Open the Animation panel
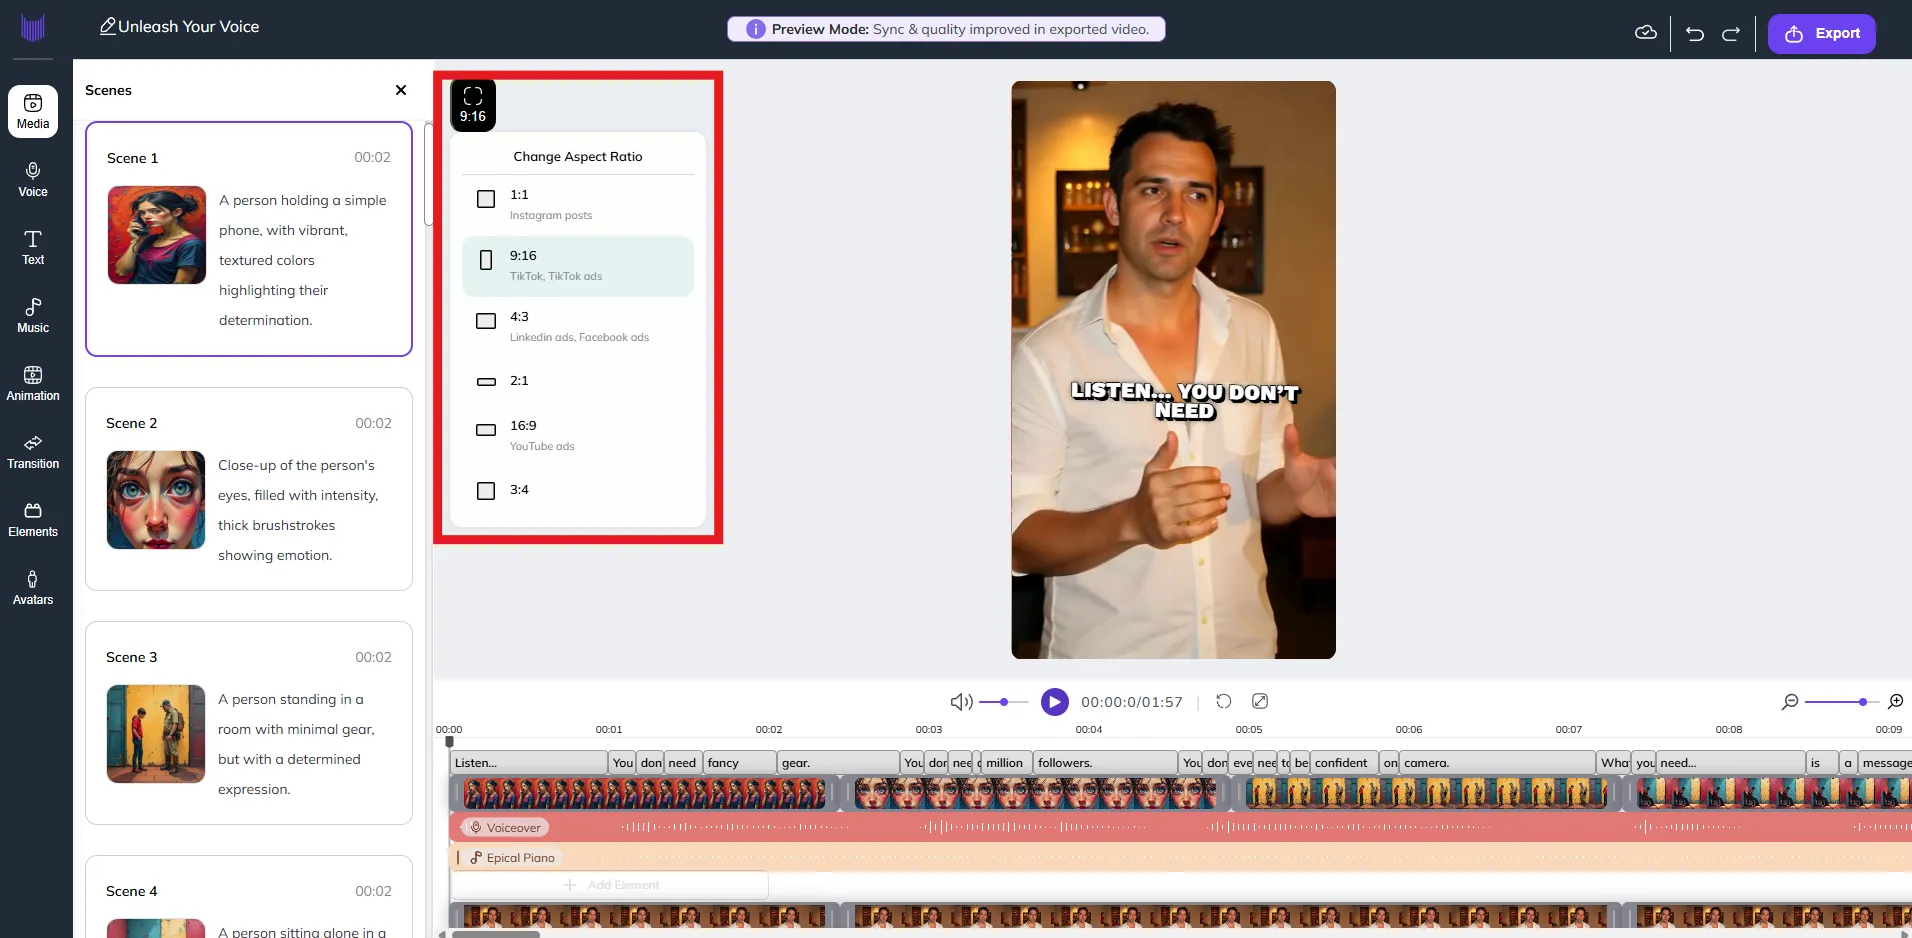The height and width of the screenshot is (938, 1912). pyautogui.click(x=33, y=383)
